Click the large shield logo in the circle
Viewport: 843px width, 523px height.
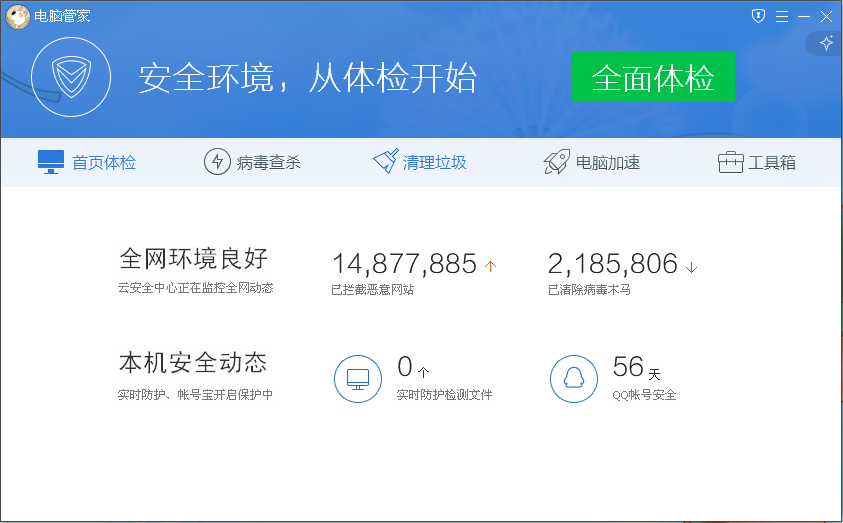[x=70, y=78]
